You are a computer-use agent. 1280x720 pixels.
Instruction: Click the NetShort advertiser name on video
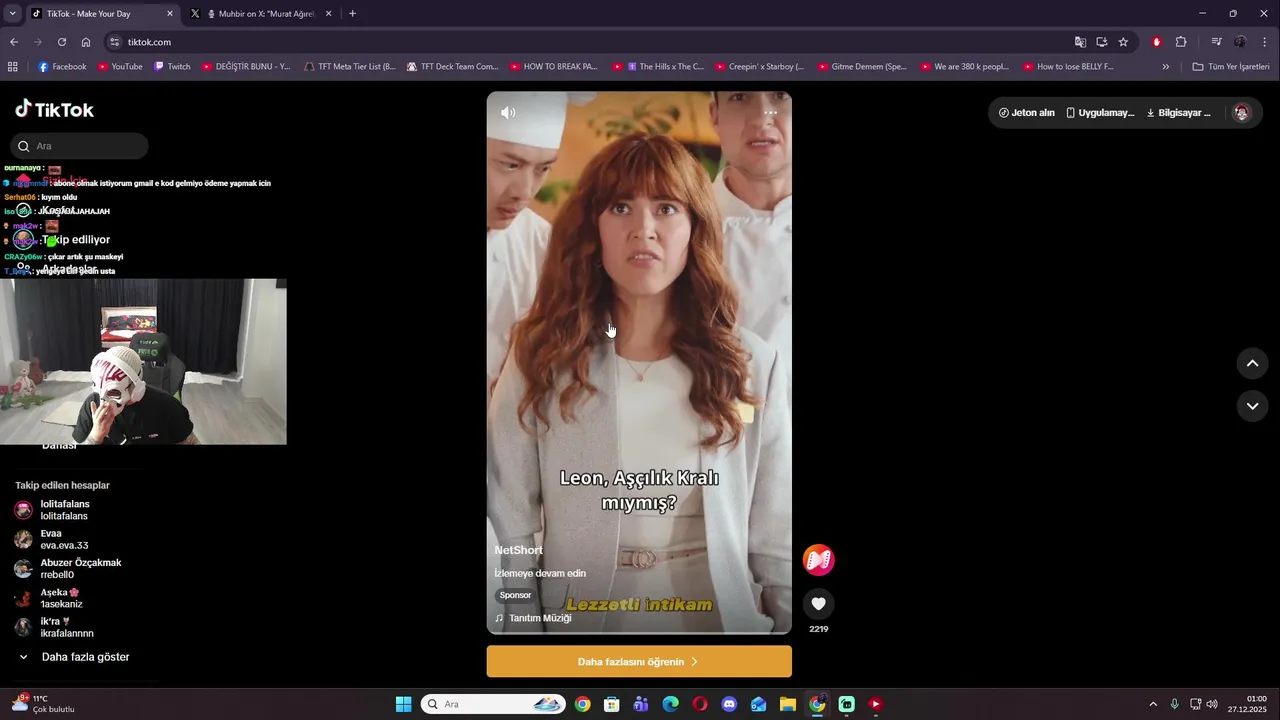tap(518, 550)
